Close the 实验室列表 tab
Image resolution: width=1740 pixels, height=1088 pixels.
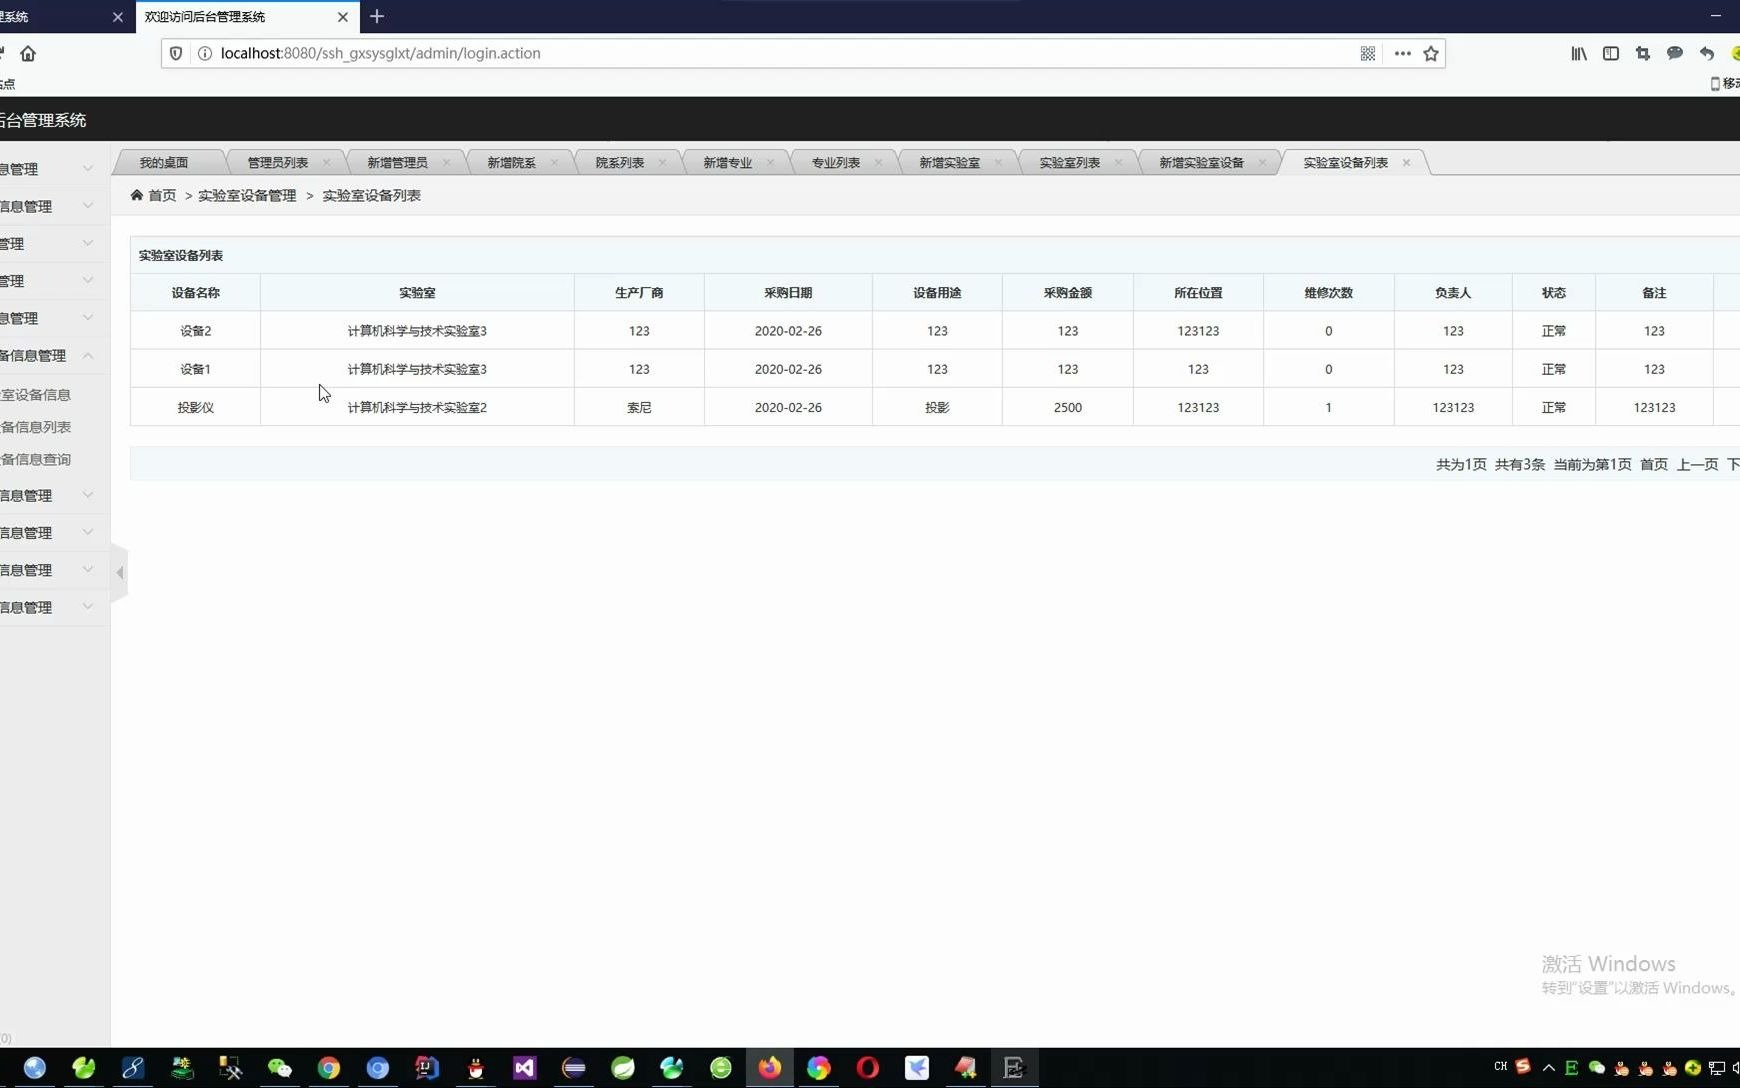1120,161
